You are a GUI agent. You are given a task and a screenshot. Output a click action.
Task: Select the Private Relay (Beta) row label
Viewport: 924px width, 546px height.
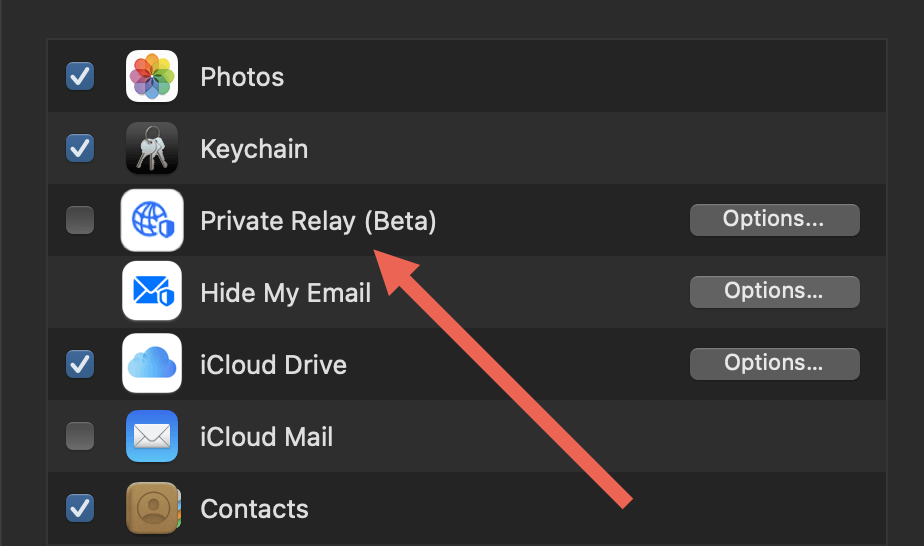(x=318, y=221)
